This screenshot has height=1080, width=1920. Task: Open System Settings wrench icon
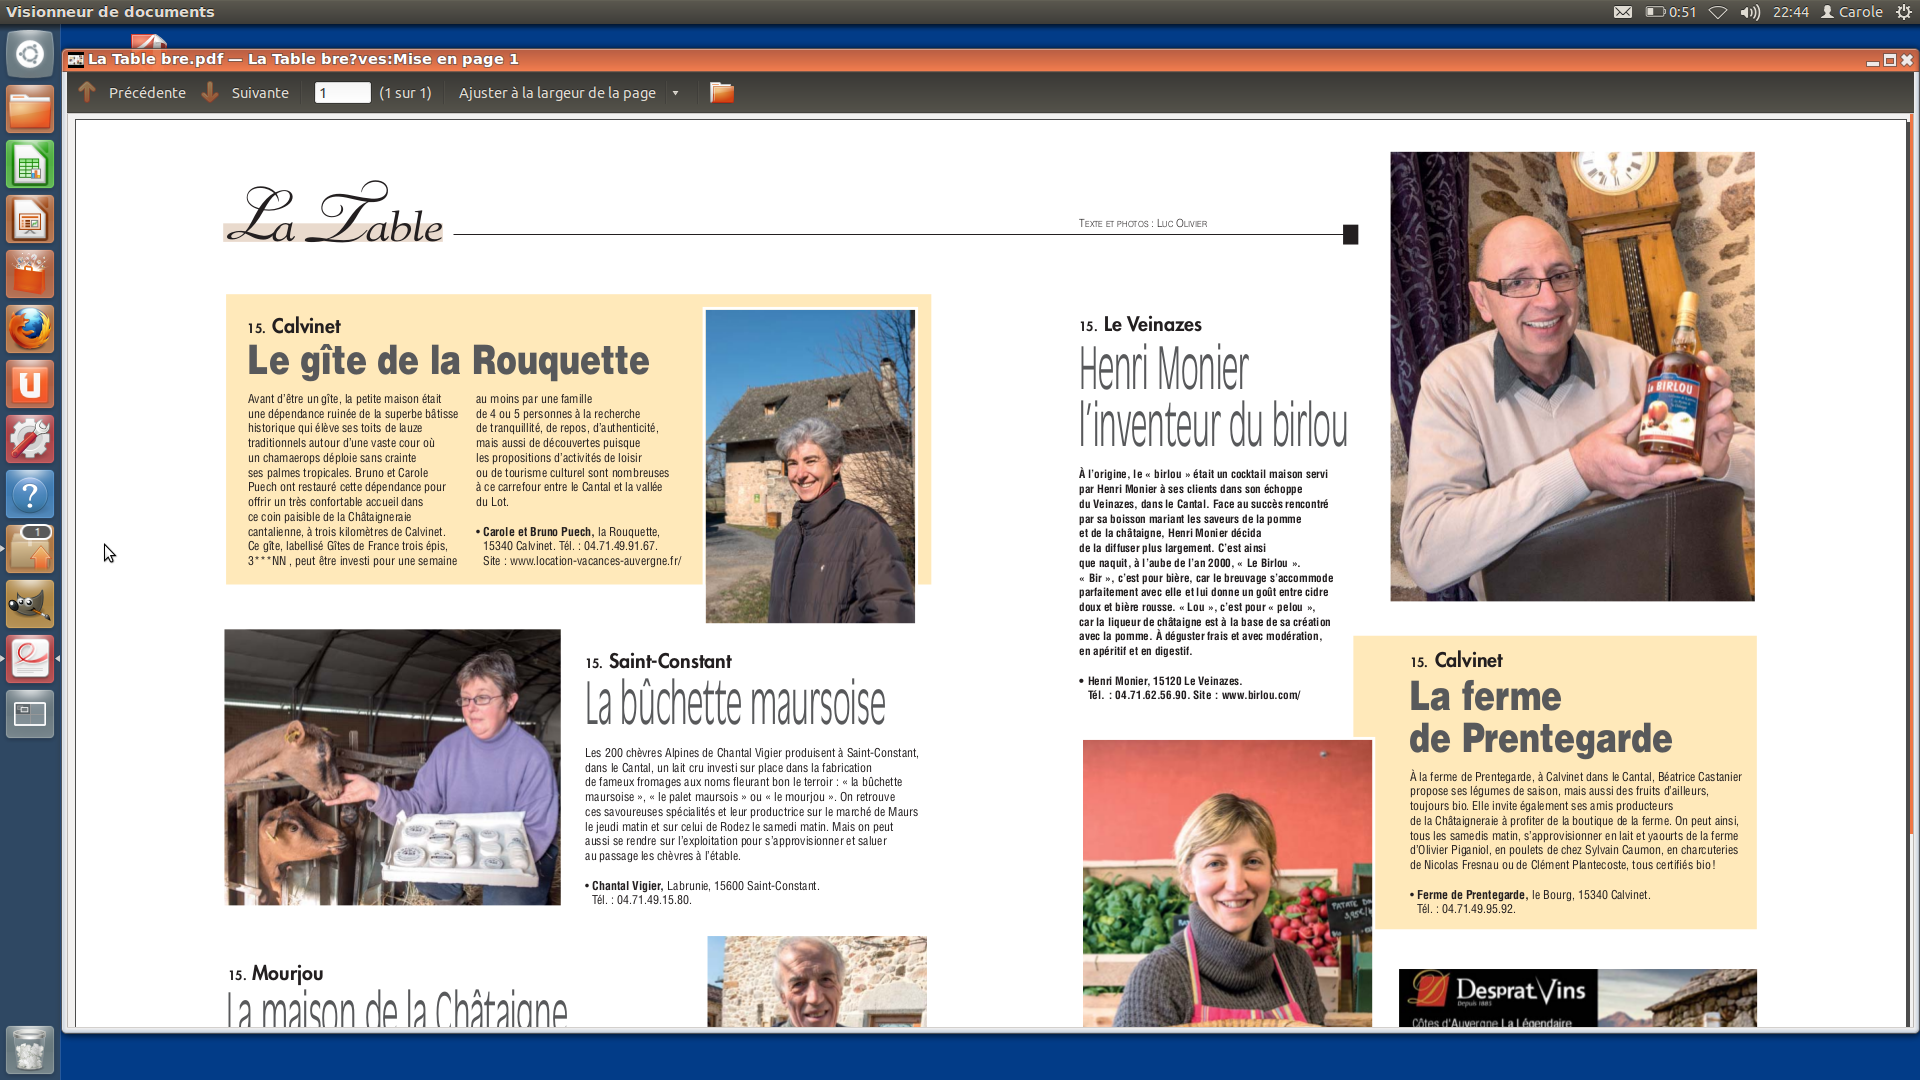click(x=30, y=439)
